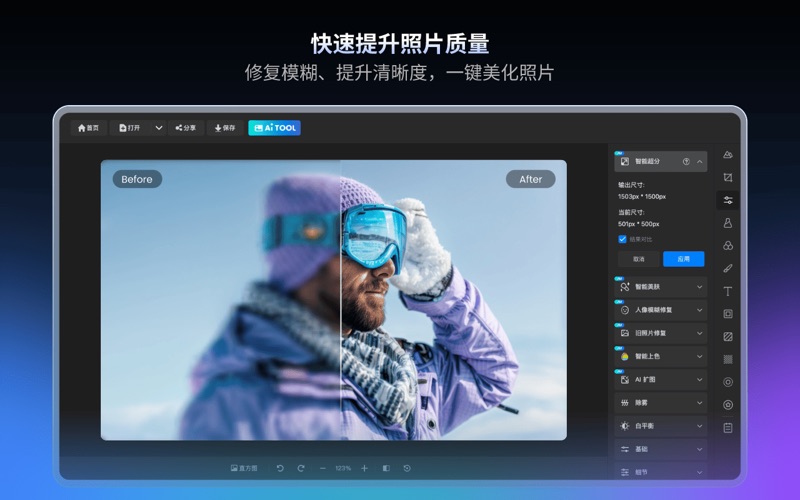Click the 取消 cancel button

coord(638,259)
